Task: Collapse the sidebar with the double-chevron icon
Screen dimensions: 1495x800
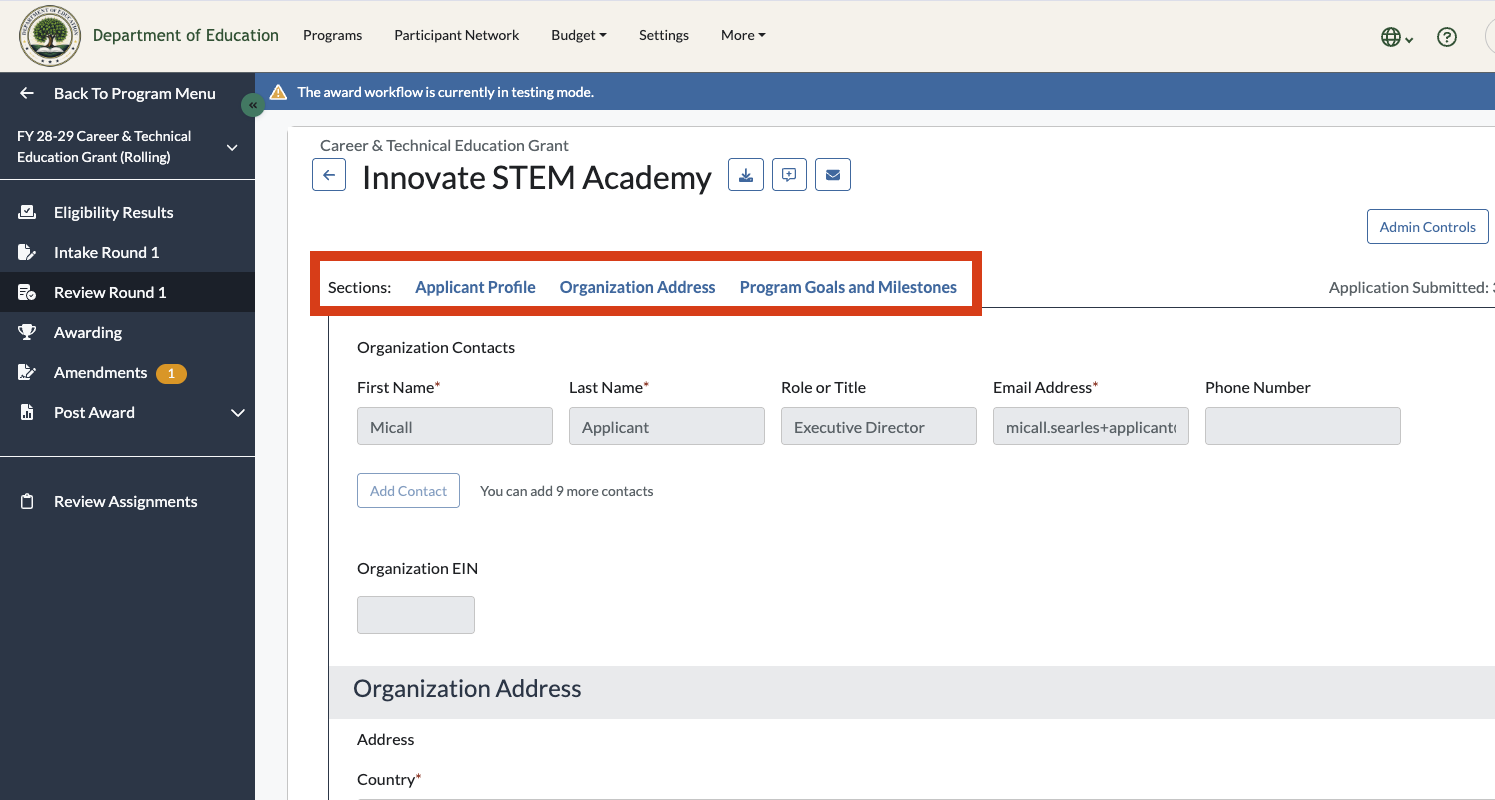Action: click(x=253, y=105)
